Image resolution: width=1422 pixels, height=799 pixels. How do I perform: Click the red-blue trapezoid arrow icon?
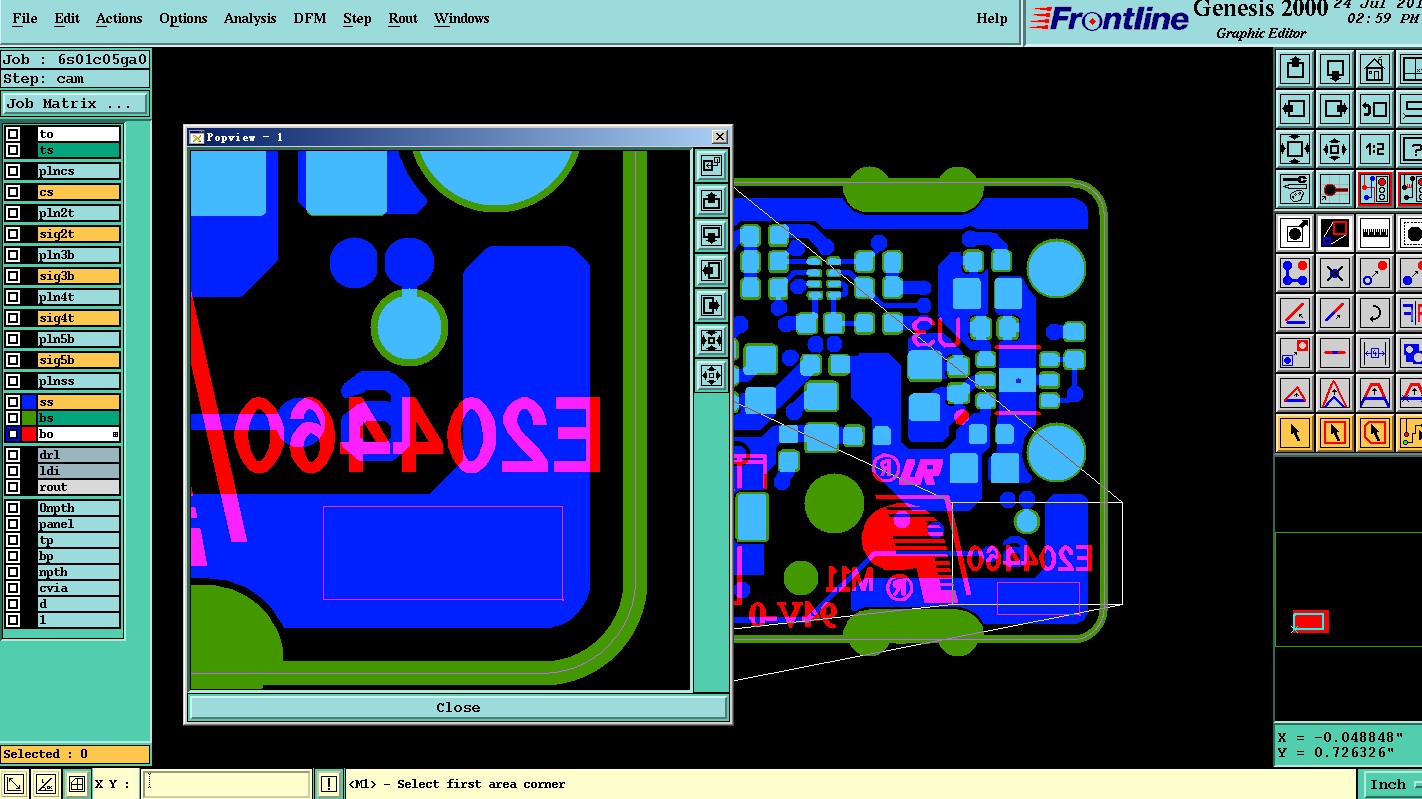(x=1375, y=393)
